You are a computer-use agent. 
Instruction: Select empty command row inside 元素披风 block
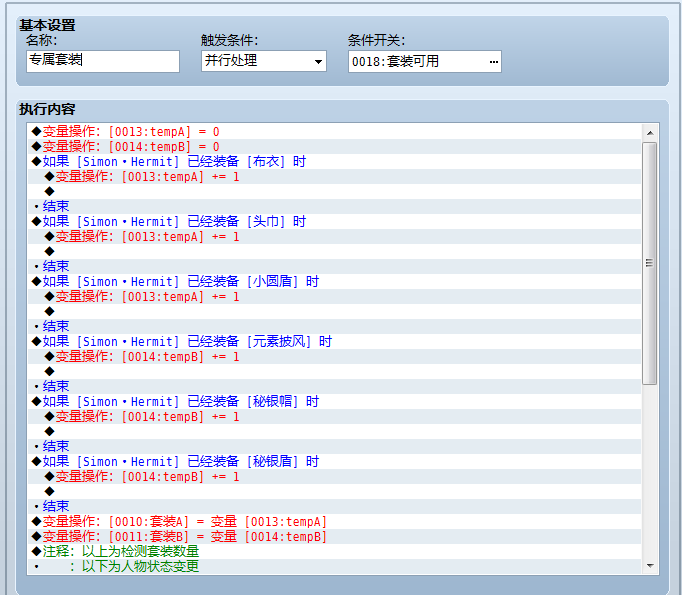point(334,371)
